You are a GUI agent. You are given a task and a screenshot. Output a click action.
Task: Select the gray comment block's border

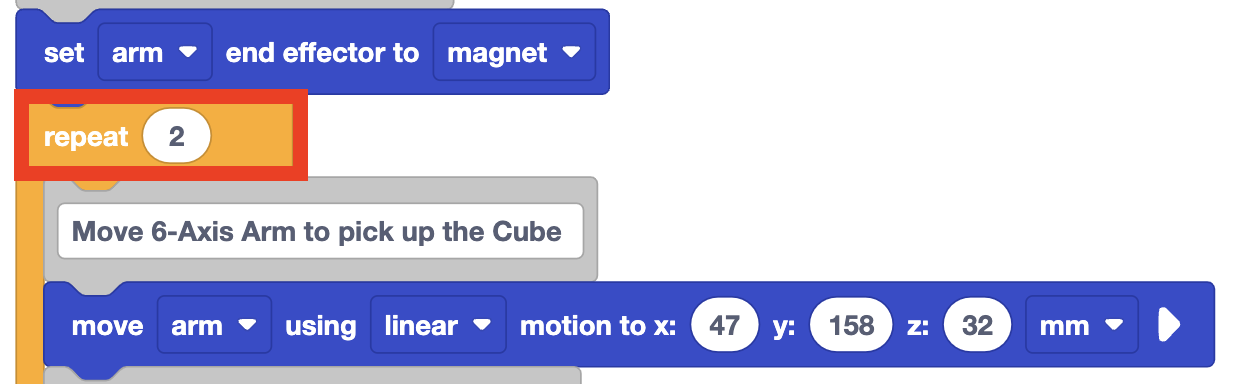[590, 230]
